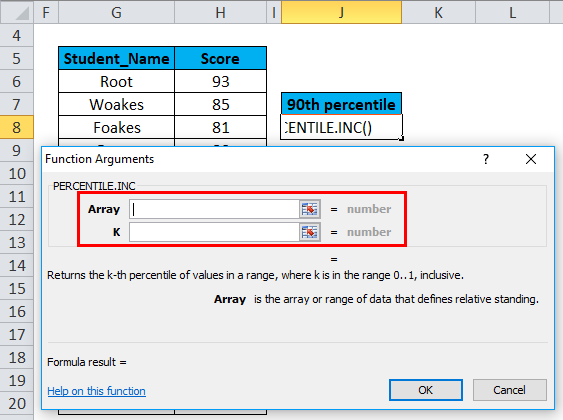Select column G header
The image size is (563, 420).
pyautogui.click(x=116, y=13)
